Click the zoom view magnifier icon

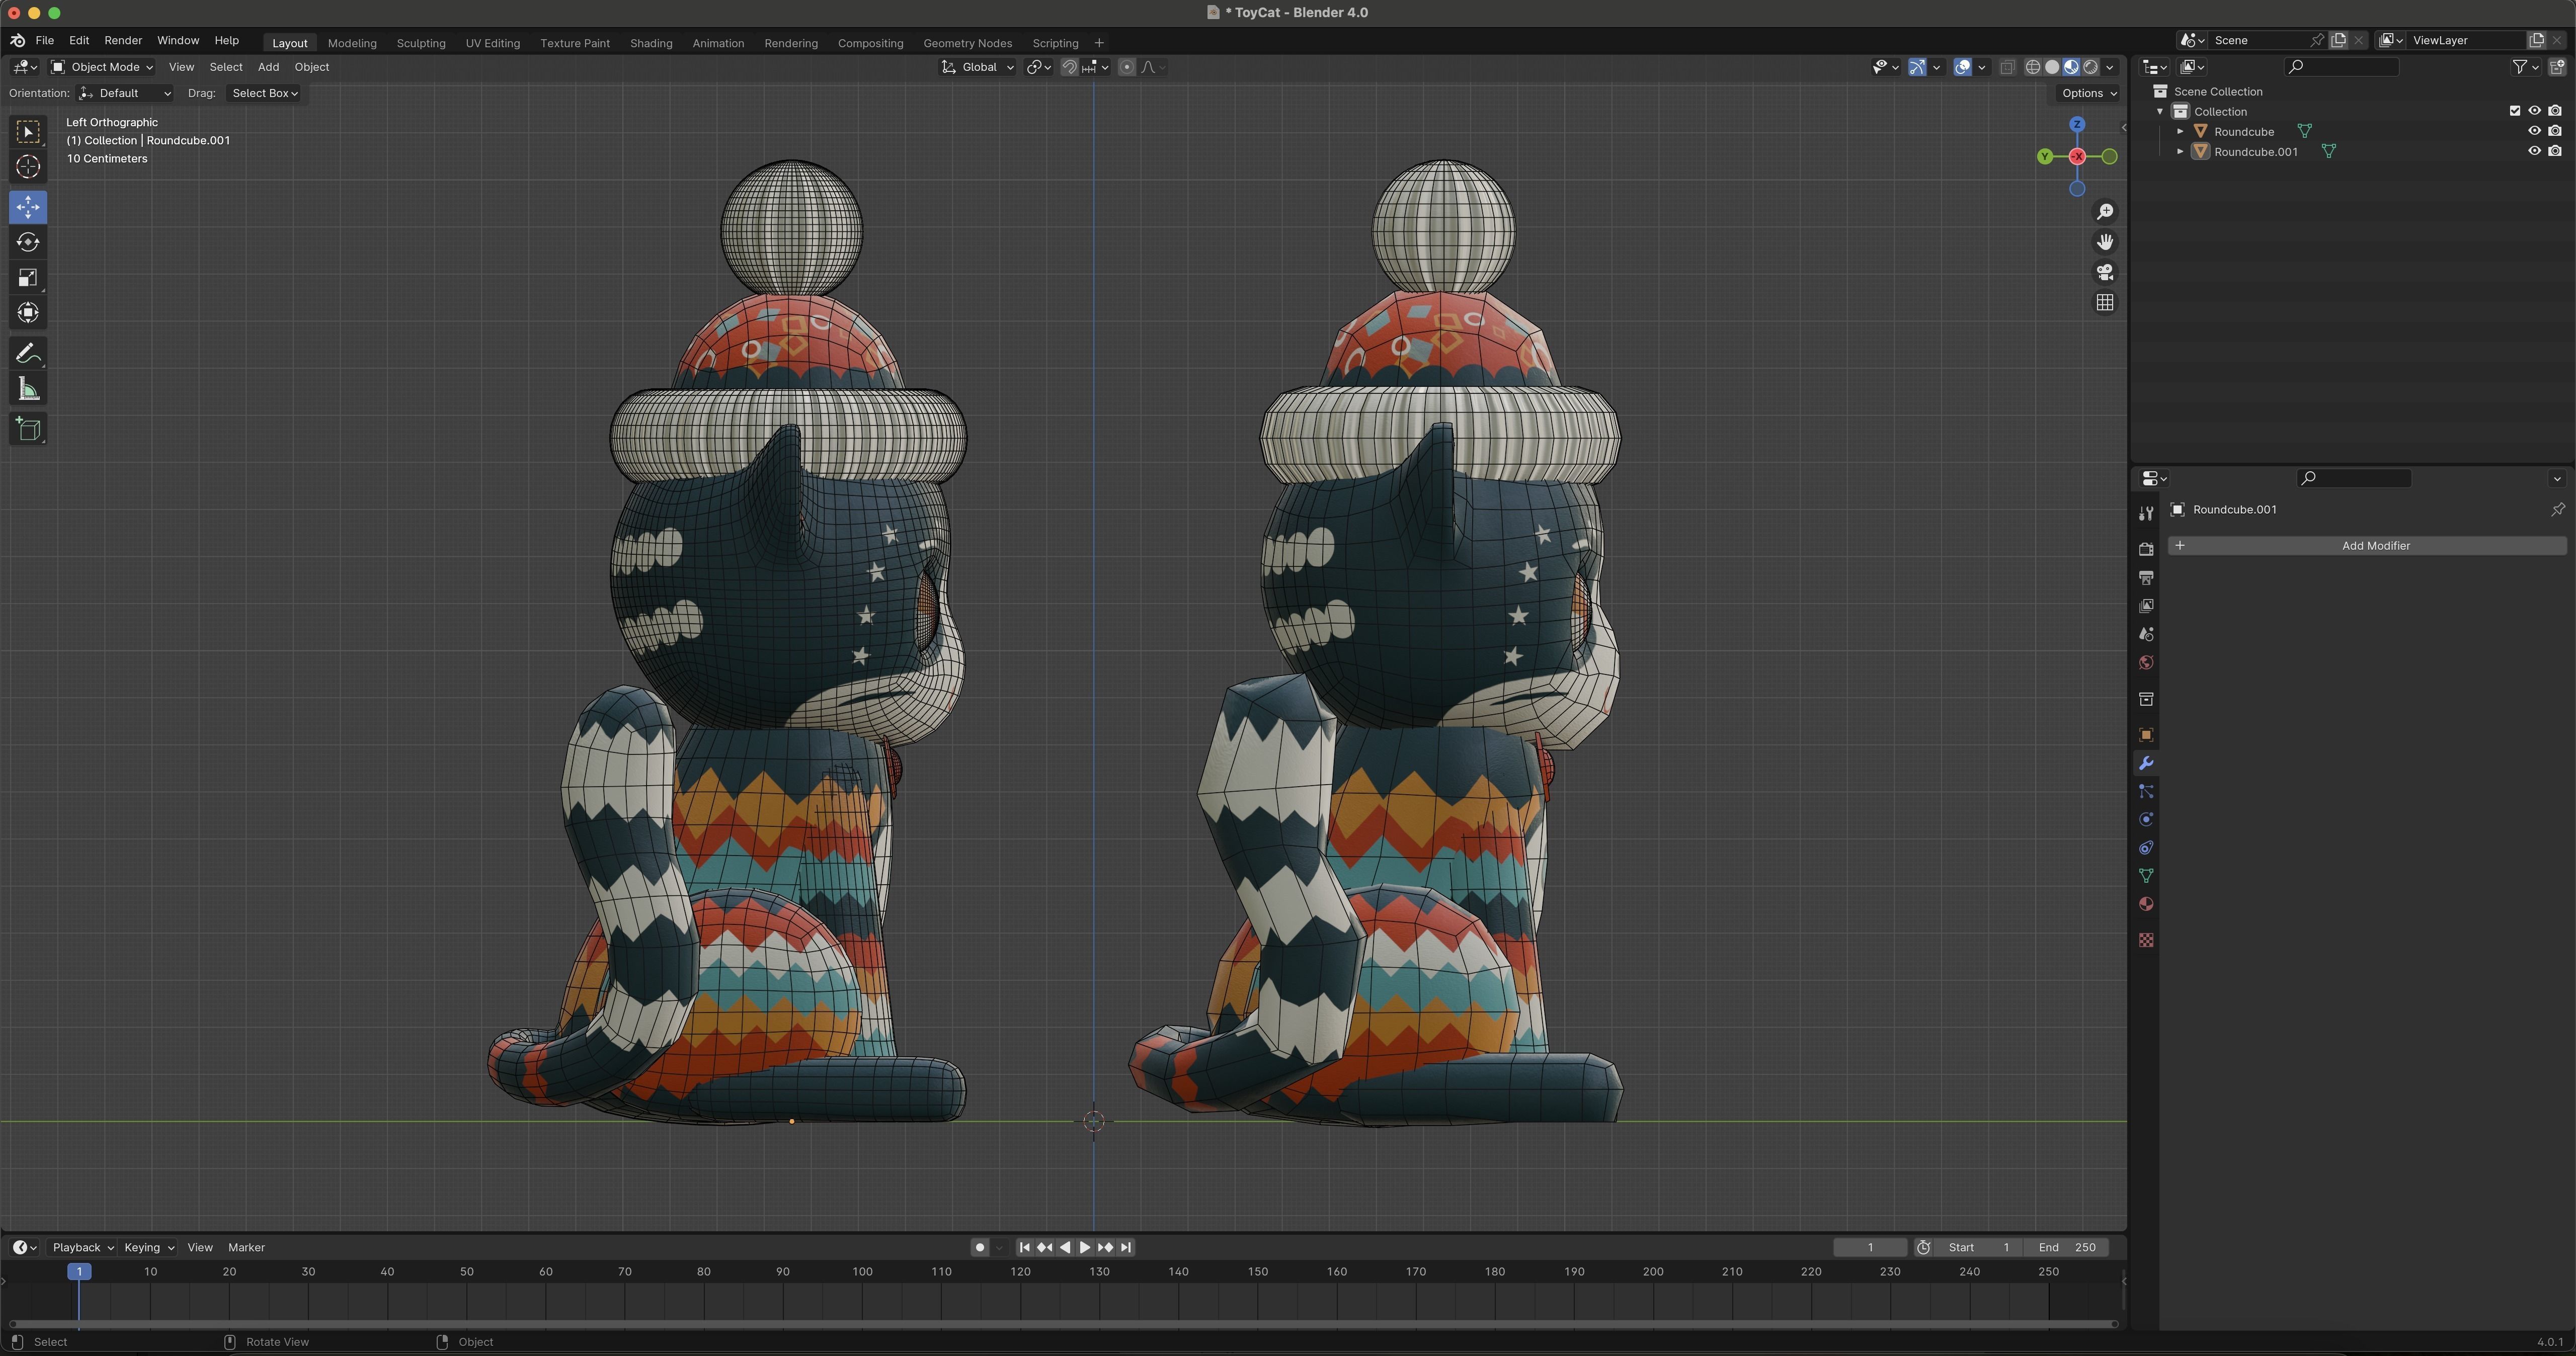pyautogui.click(x=2105, y=212)
